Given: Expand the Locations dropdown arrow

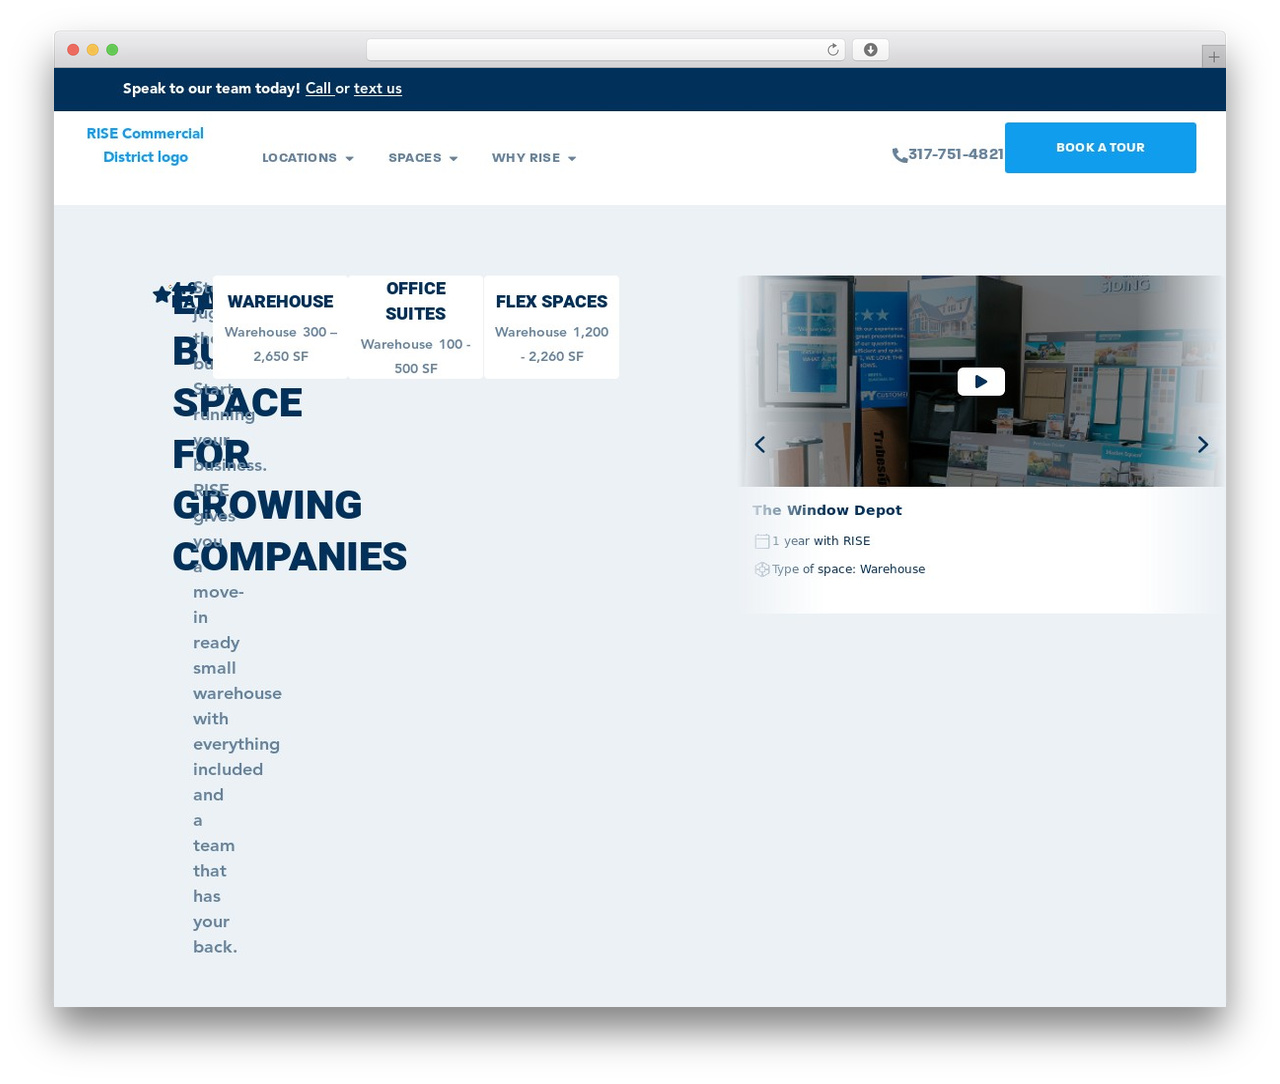Looking at the screenshot, I should 349,159.
